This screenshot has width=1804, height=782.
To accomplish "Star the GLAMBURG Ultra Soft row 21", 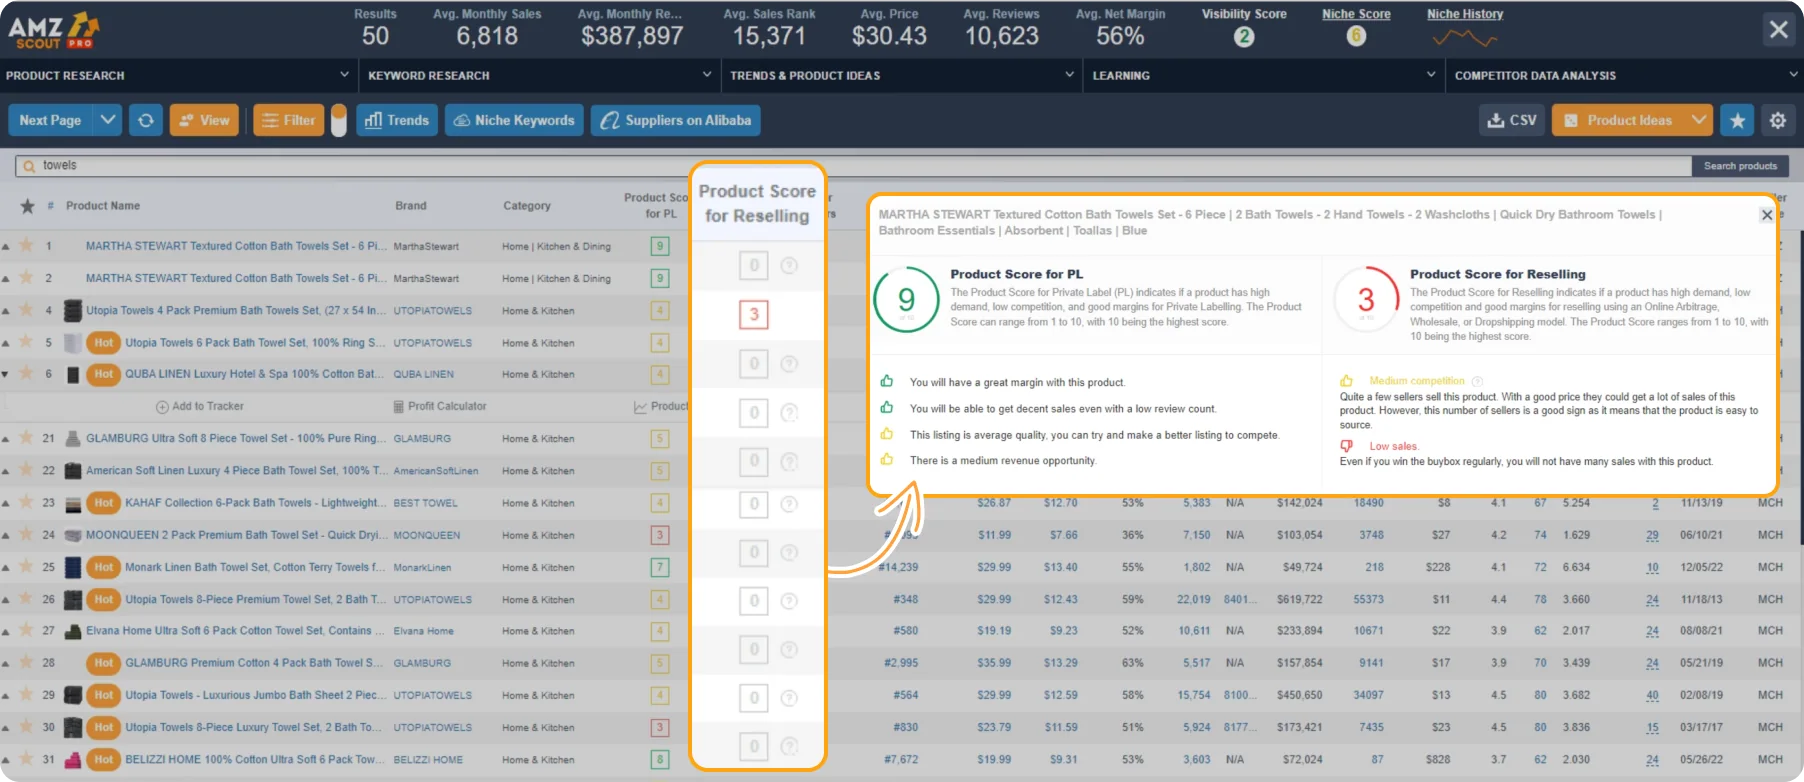I will coord(27,438).
